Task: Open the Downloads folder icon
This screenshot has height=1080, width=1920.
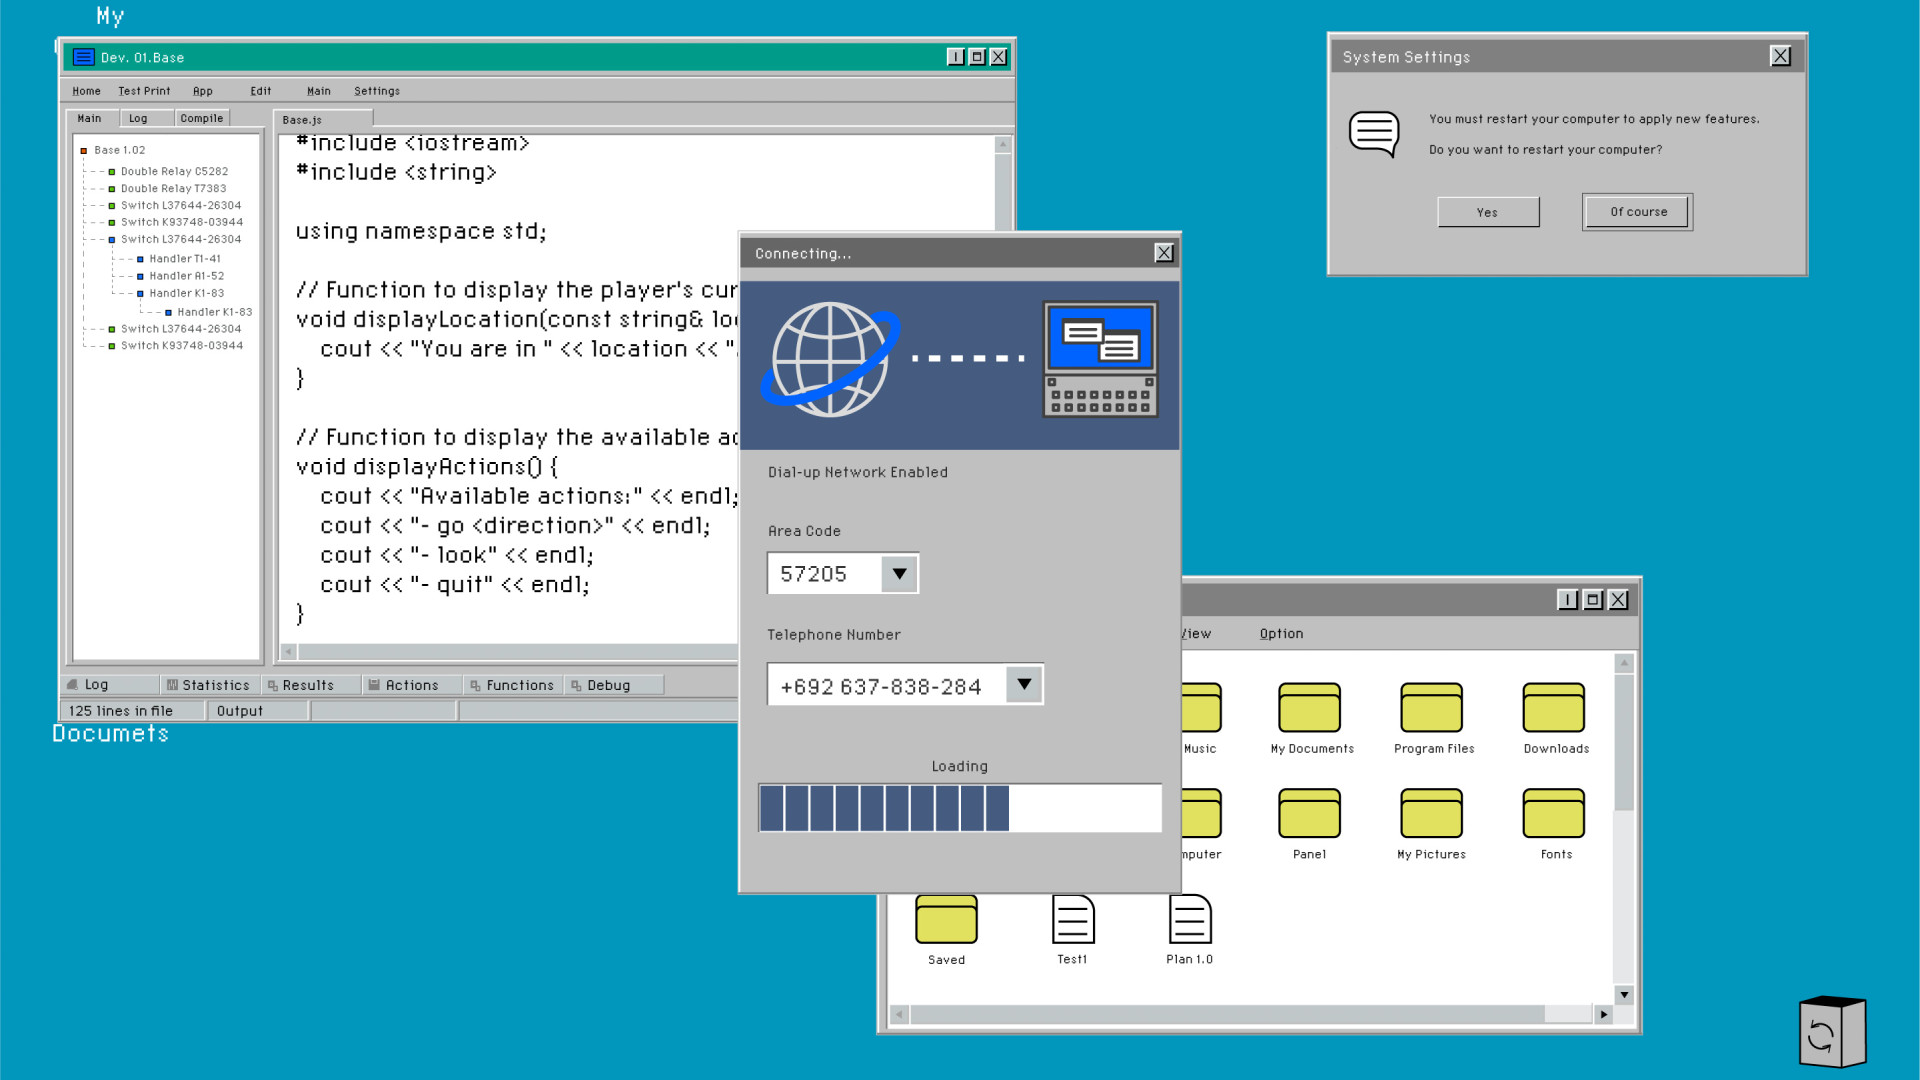Action: (x=1553, y=708)
